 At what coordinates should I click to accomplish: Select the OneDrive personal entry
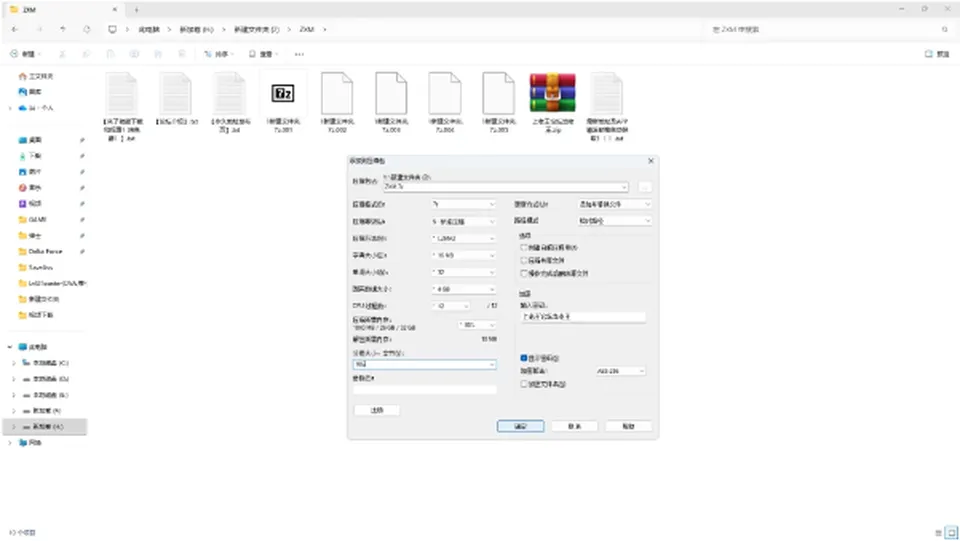36,108
